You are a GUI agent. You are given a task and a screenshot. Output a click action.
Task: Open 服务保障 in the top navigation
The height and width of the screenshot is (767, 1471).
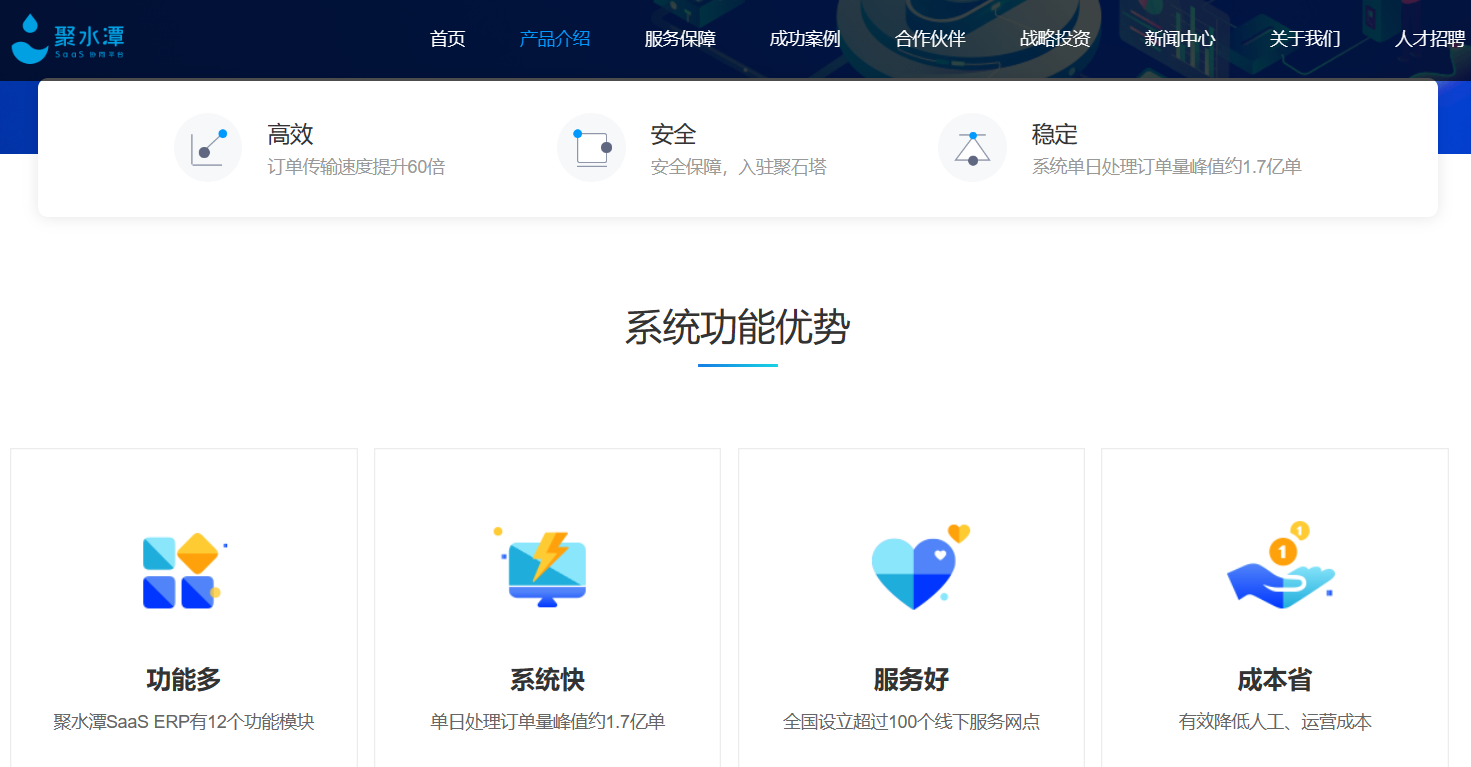click(x=680, y=39)
